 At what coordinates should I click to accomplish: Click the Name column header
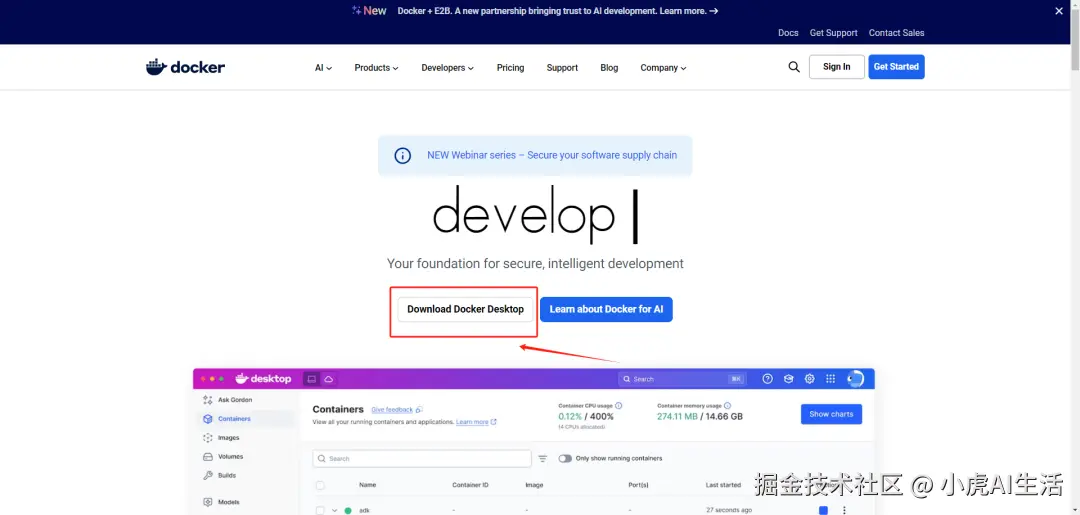[x=368, y=485]
